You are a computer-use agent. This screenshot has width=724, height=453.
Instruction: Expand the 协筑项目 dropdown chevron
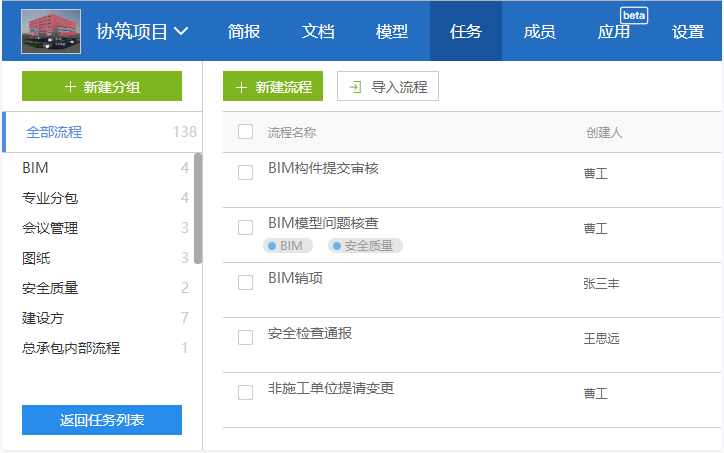pyautogui.click(x=181, y=31)
